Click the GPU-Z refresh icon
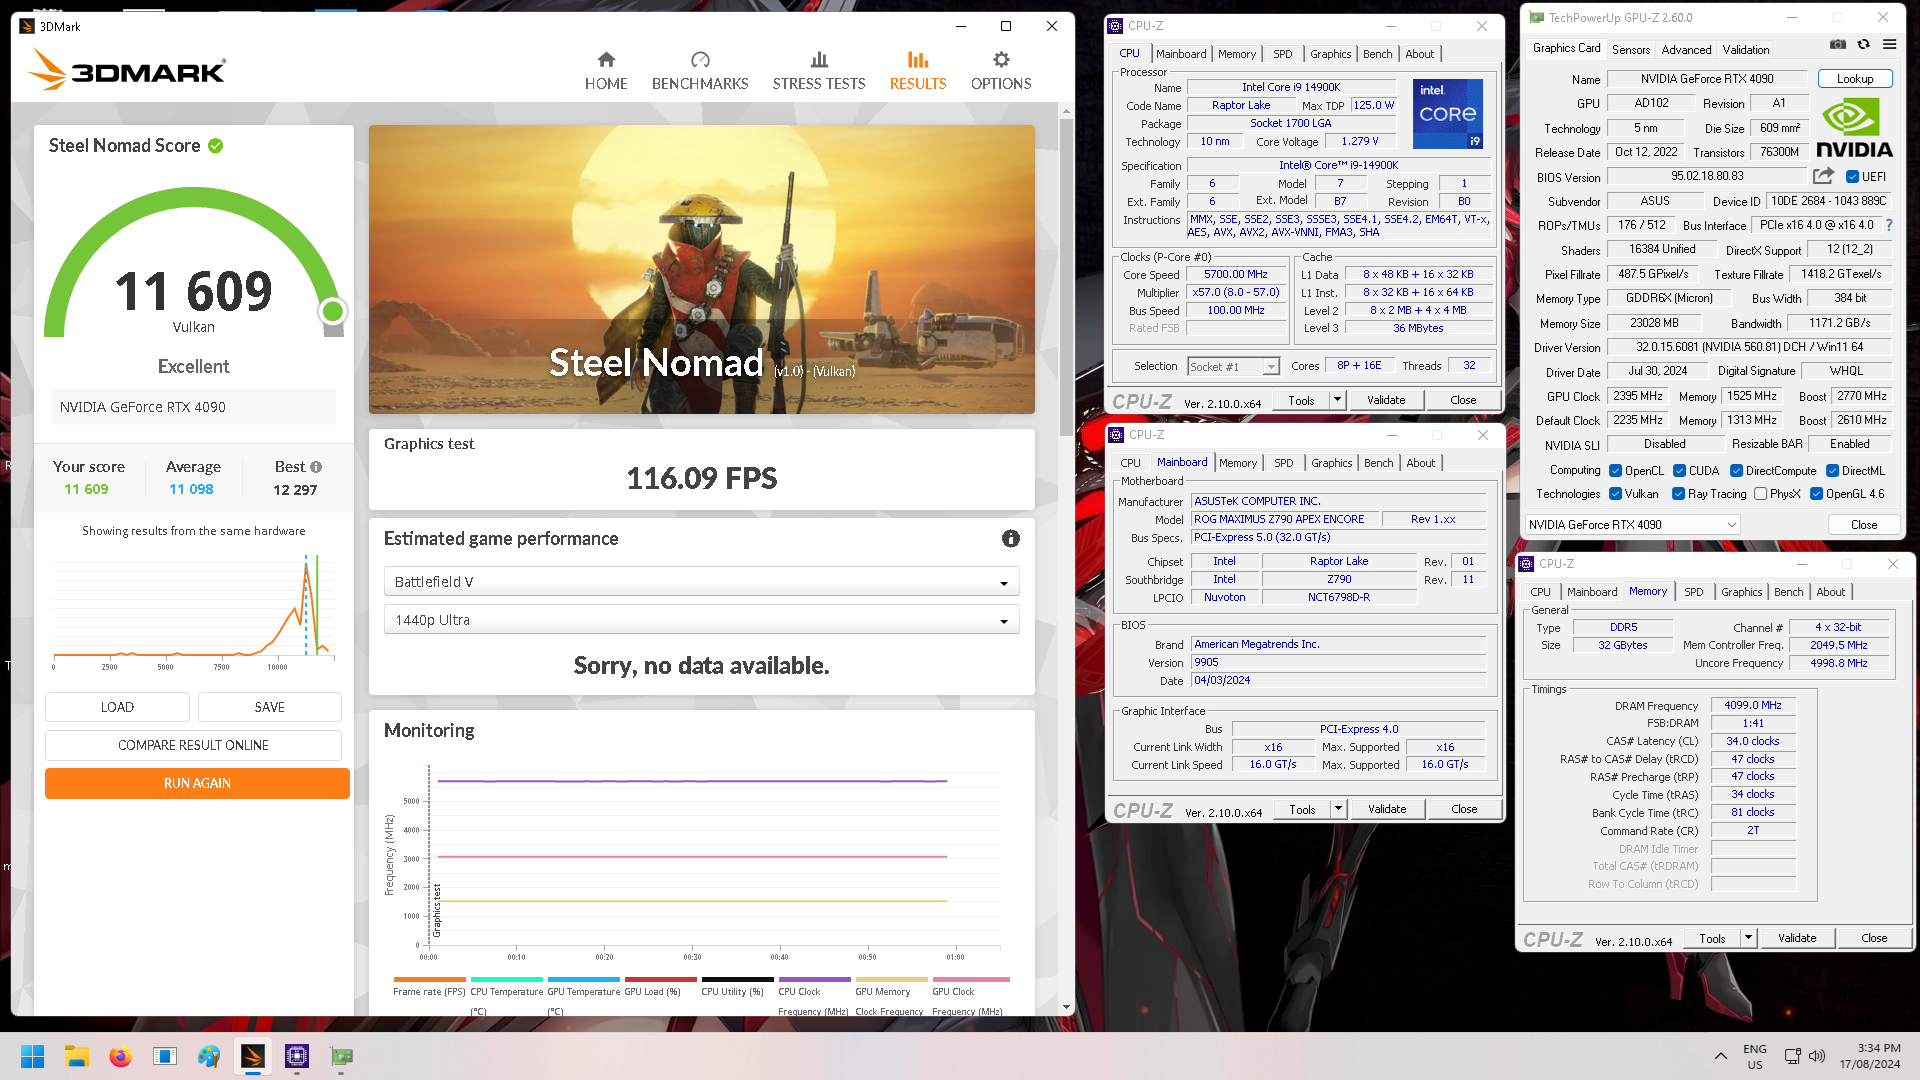Image resolution: width=1920 pixels, height=1080 pixels. pos(1863,45)
